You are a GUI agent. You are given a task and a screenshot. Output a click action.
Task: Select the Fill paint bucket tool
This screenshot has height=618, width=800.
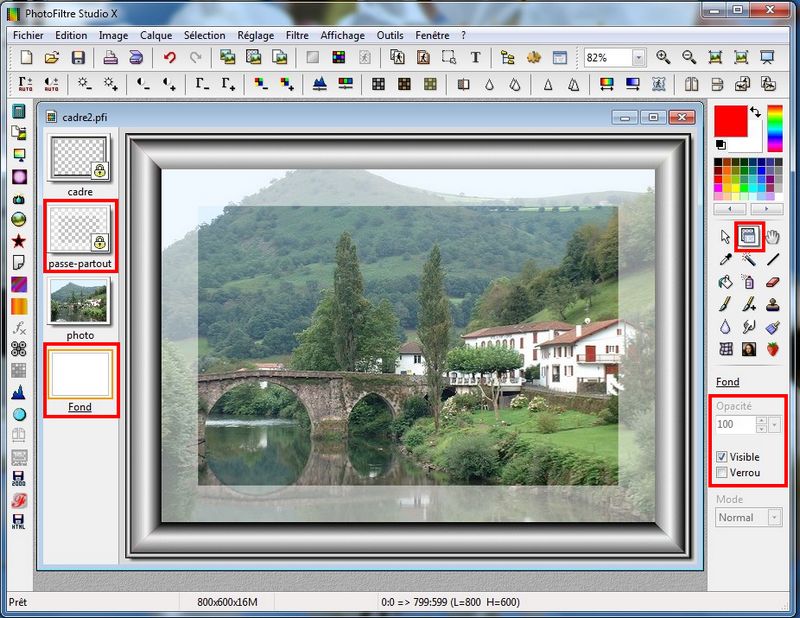[x=725, y=282]
